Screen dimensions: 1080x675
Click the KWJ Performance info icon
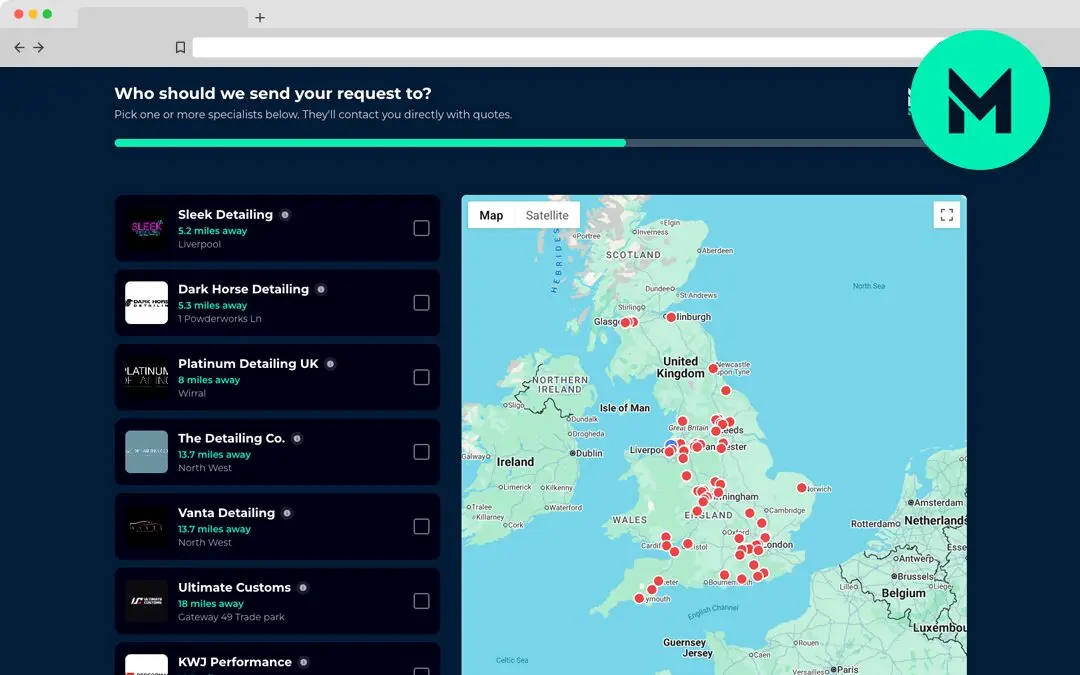pyautogui.click(x=306, y=662)
